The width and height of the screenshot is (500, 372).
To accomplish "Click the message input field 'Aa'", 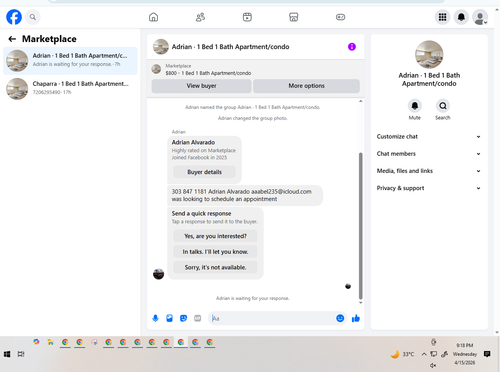I will [272, 318].
